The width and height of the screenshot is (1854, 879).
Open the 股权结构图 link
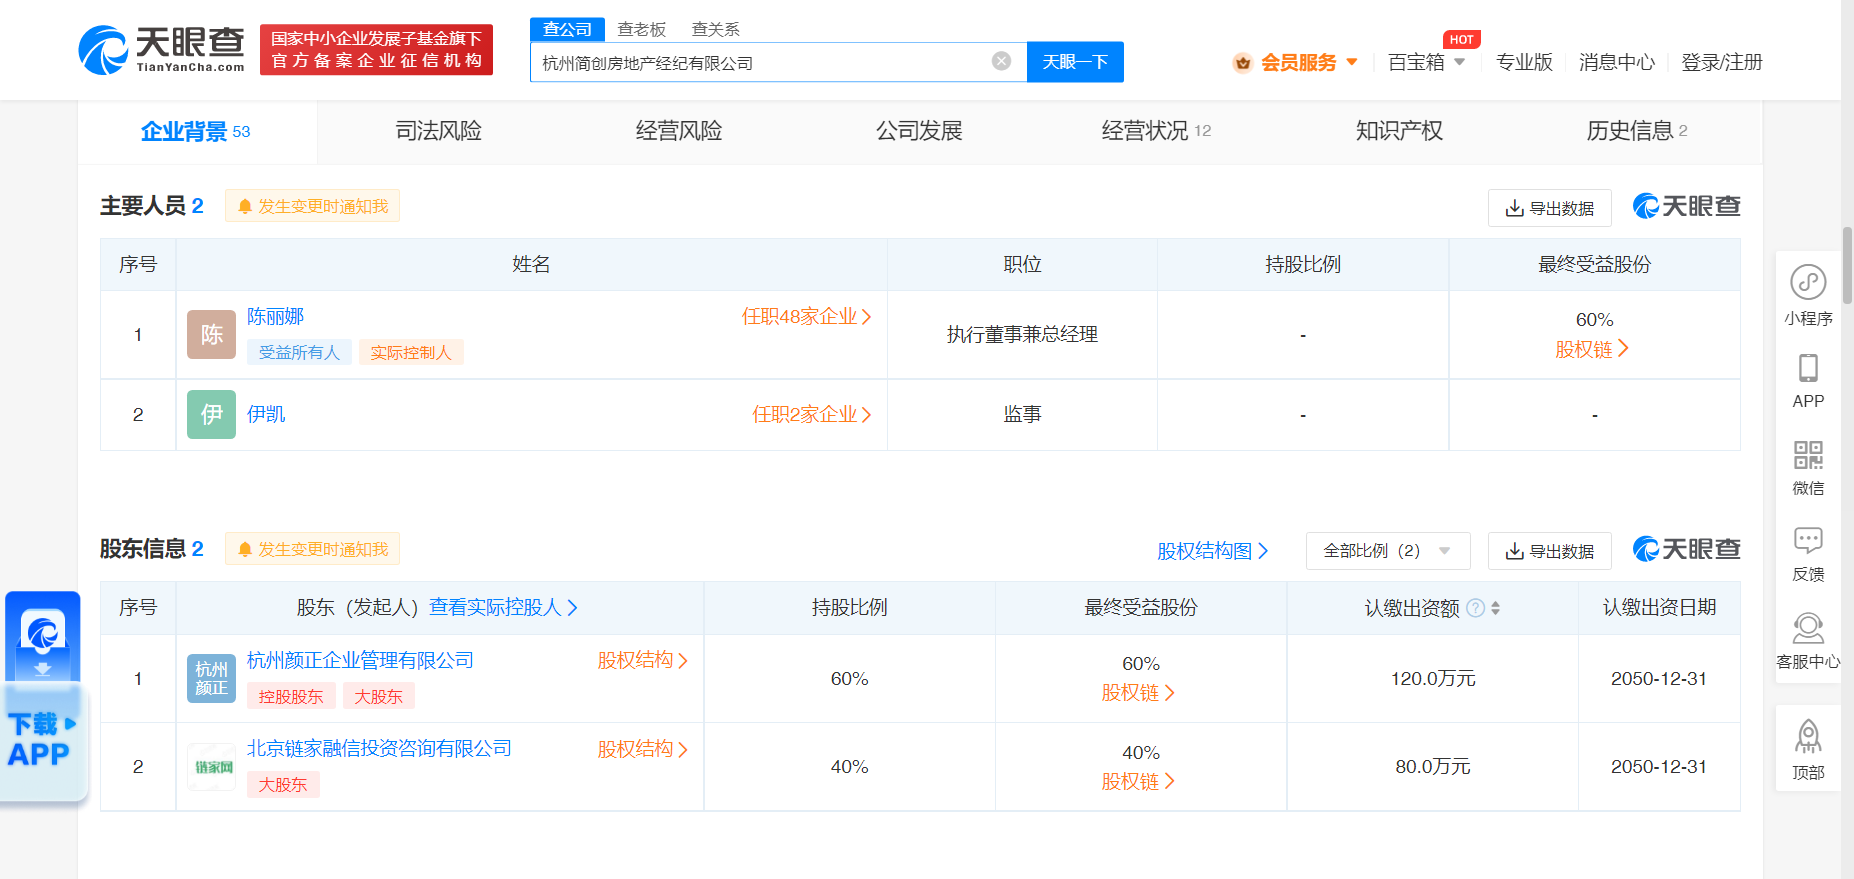click(x=1212, y=551)
